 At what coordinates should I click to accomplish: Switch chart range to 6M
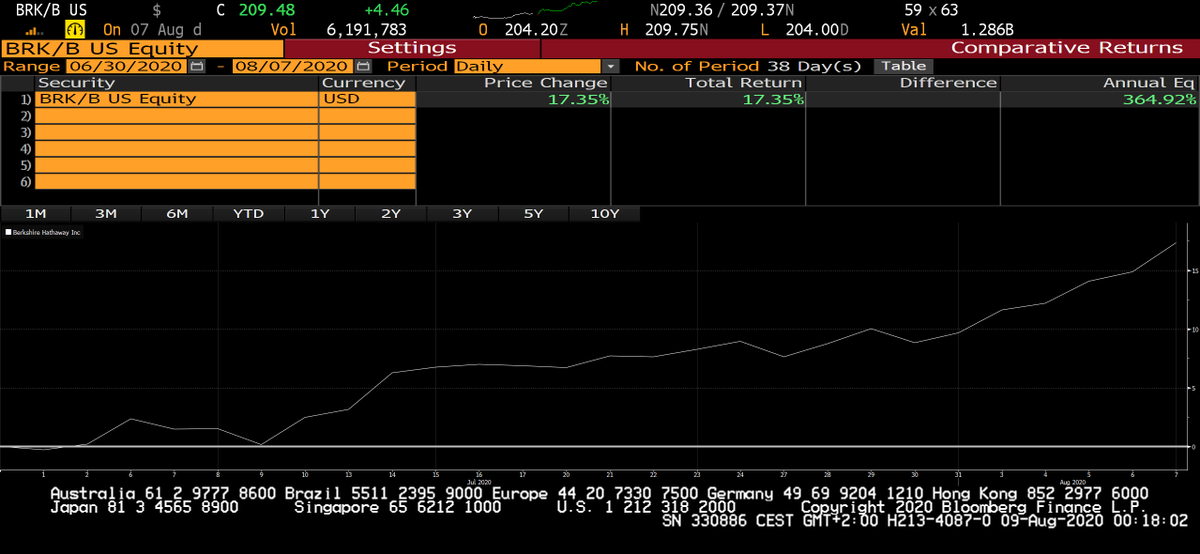point(177,213)
